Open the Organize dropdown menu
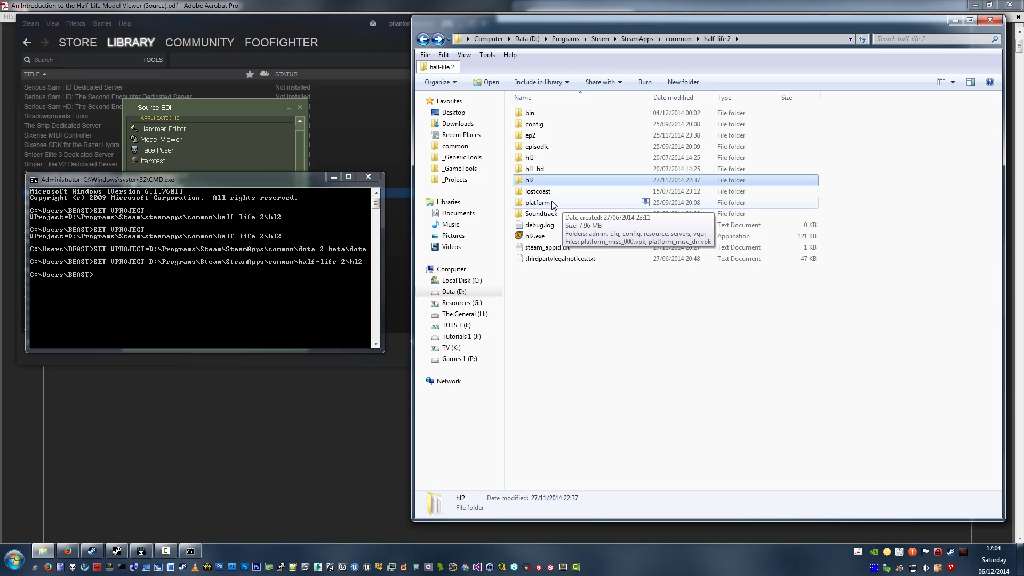Viewport: 1024px width, 576px height. pyautogui.click(x=440, y=82)
